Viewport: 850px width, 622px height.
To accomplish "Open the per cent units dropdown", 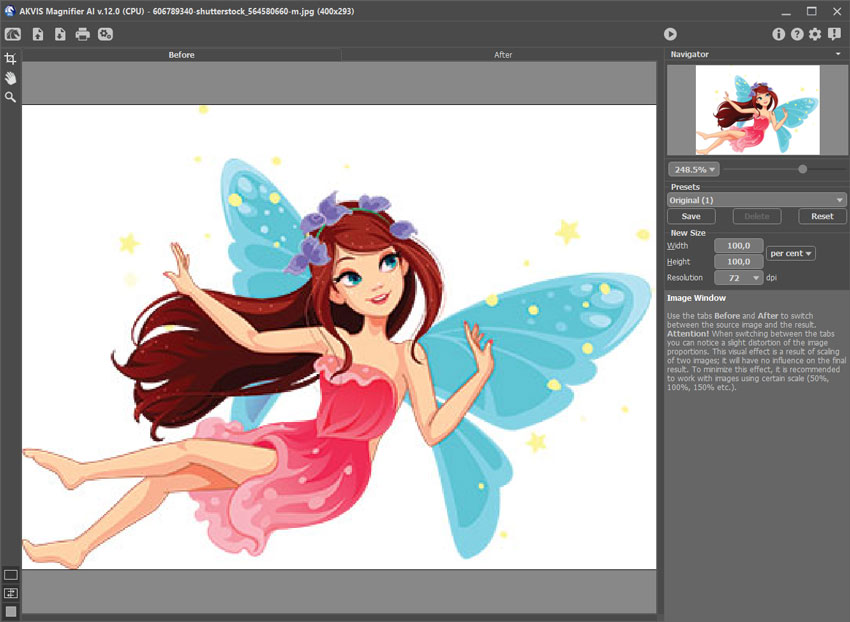I will [x=791, y=253].
